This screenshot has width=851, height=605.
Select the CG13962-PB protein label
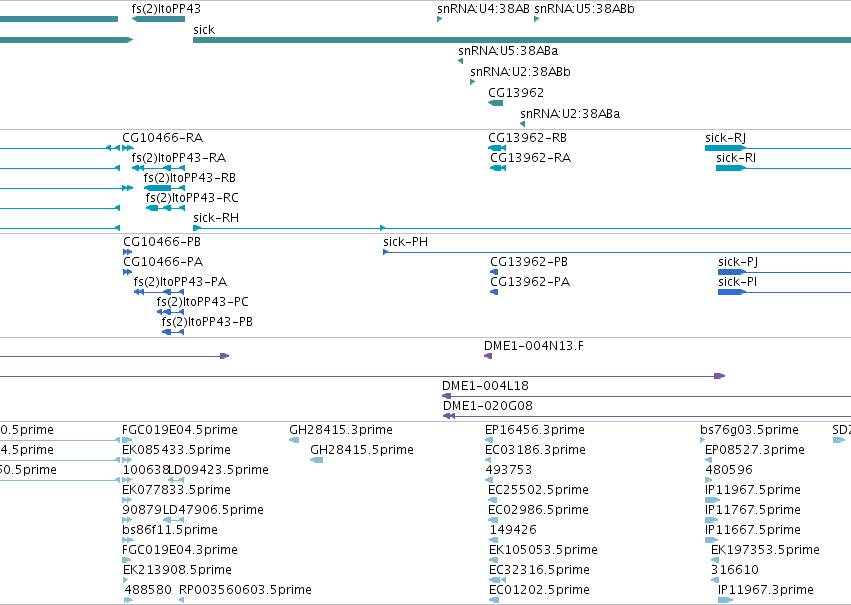coord(529,262)
